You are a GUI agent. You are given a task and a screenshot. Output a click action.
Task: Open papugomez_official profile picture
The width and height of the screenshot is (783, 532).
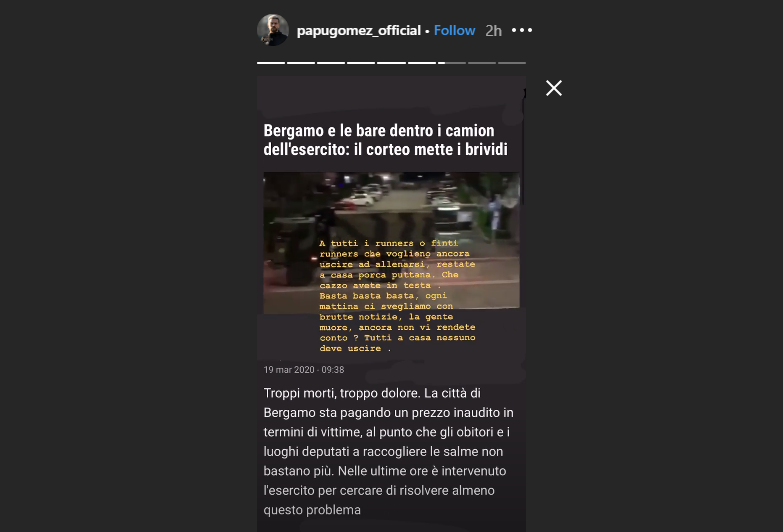[273, 30]
